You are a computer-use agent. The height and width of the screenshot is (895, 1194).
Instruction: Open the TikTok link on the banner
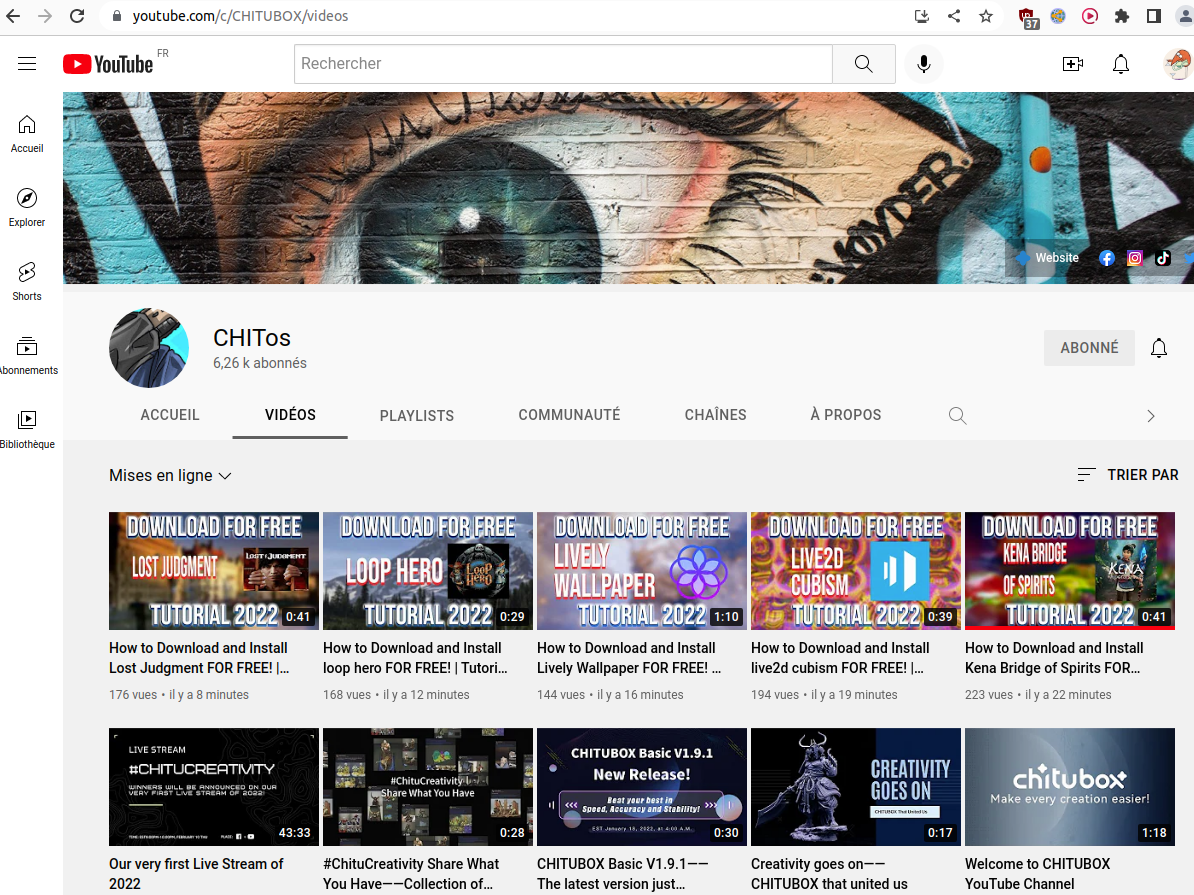point(1163,258)
